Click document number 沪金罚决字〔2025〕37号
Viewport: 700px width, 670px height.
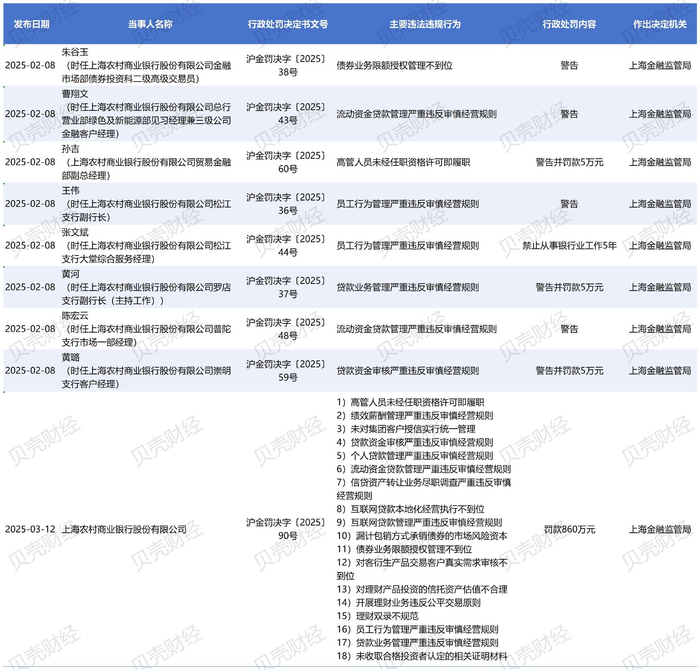(288, 287)
